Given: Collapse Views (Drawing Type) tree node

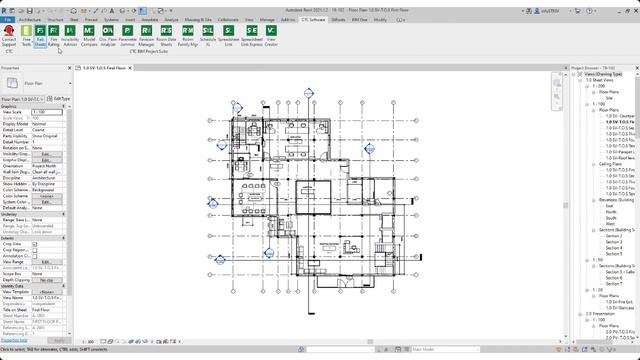Looking at the screenshot, I should point(573,74).
